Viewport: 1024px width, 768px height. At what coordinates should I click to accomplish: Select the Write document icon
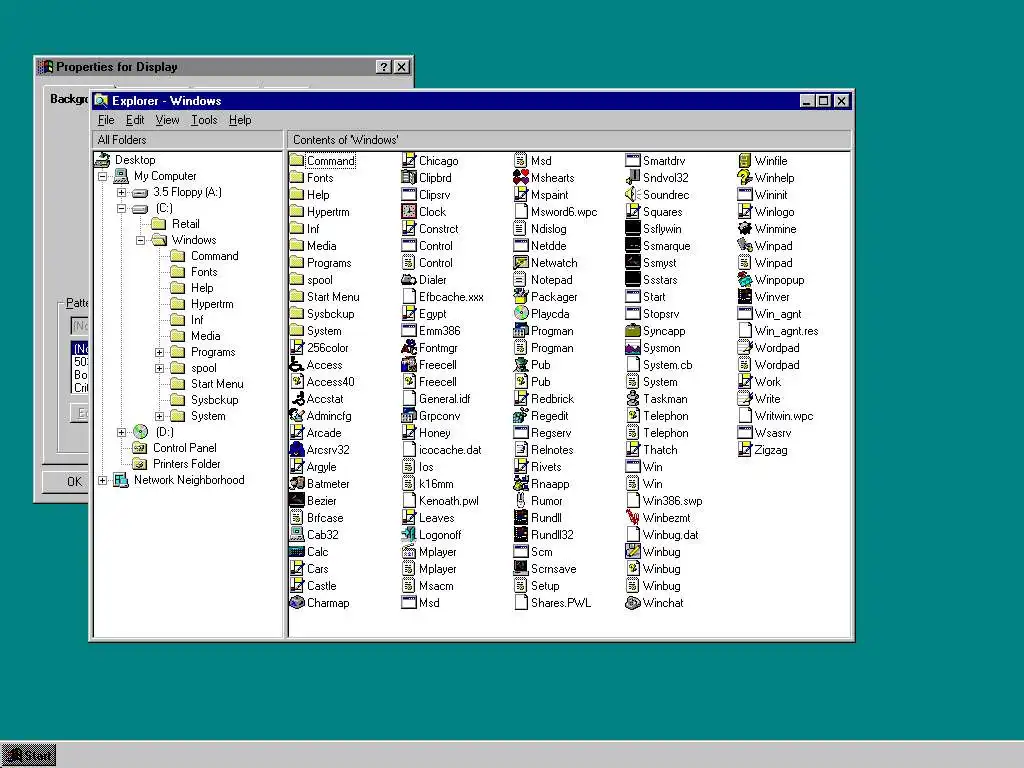point(744,398)
